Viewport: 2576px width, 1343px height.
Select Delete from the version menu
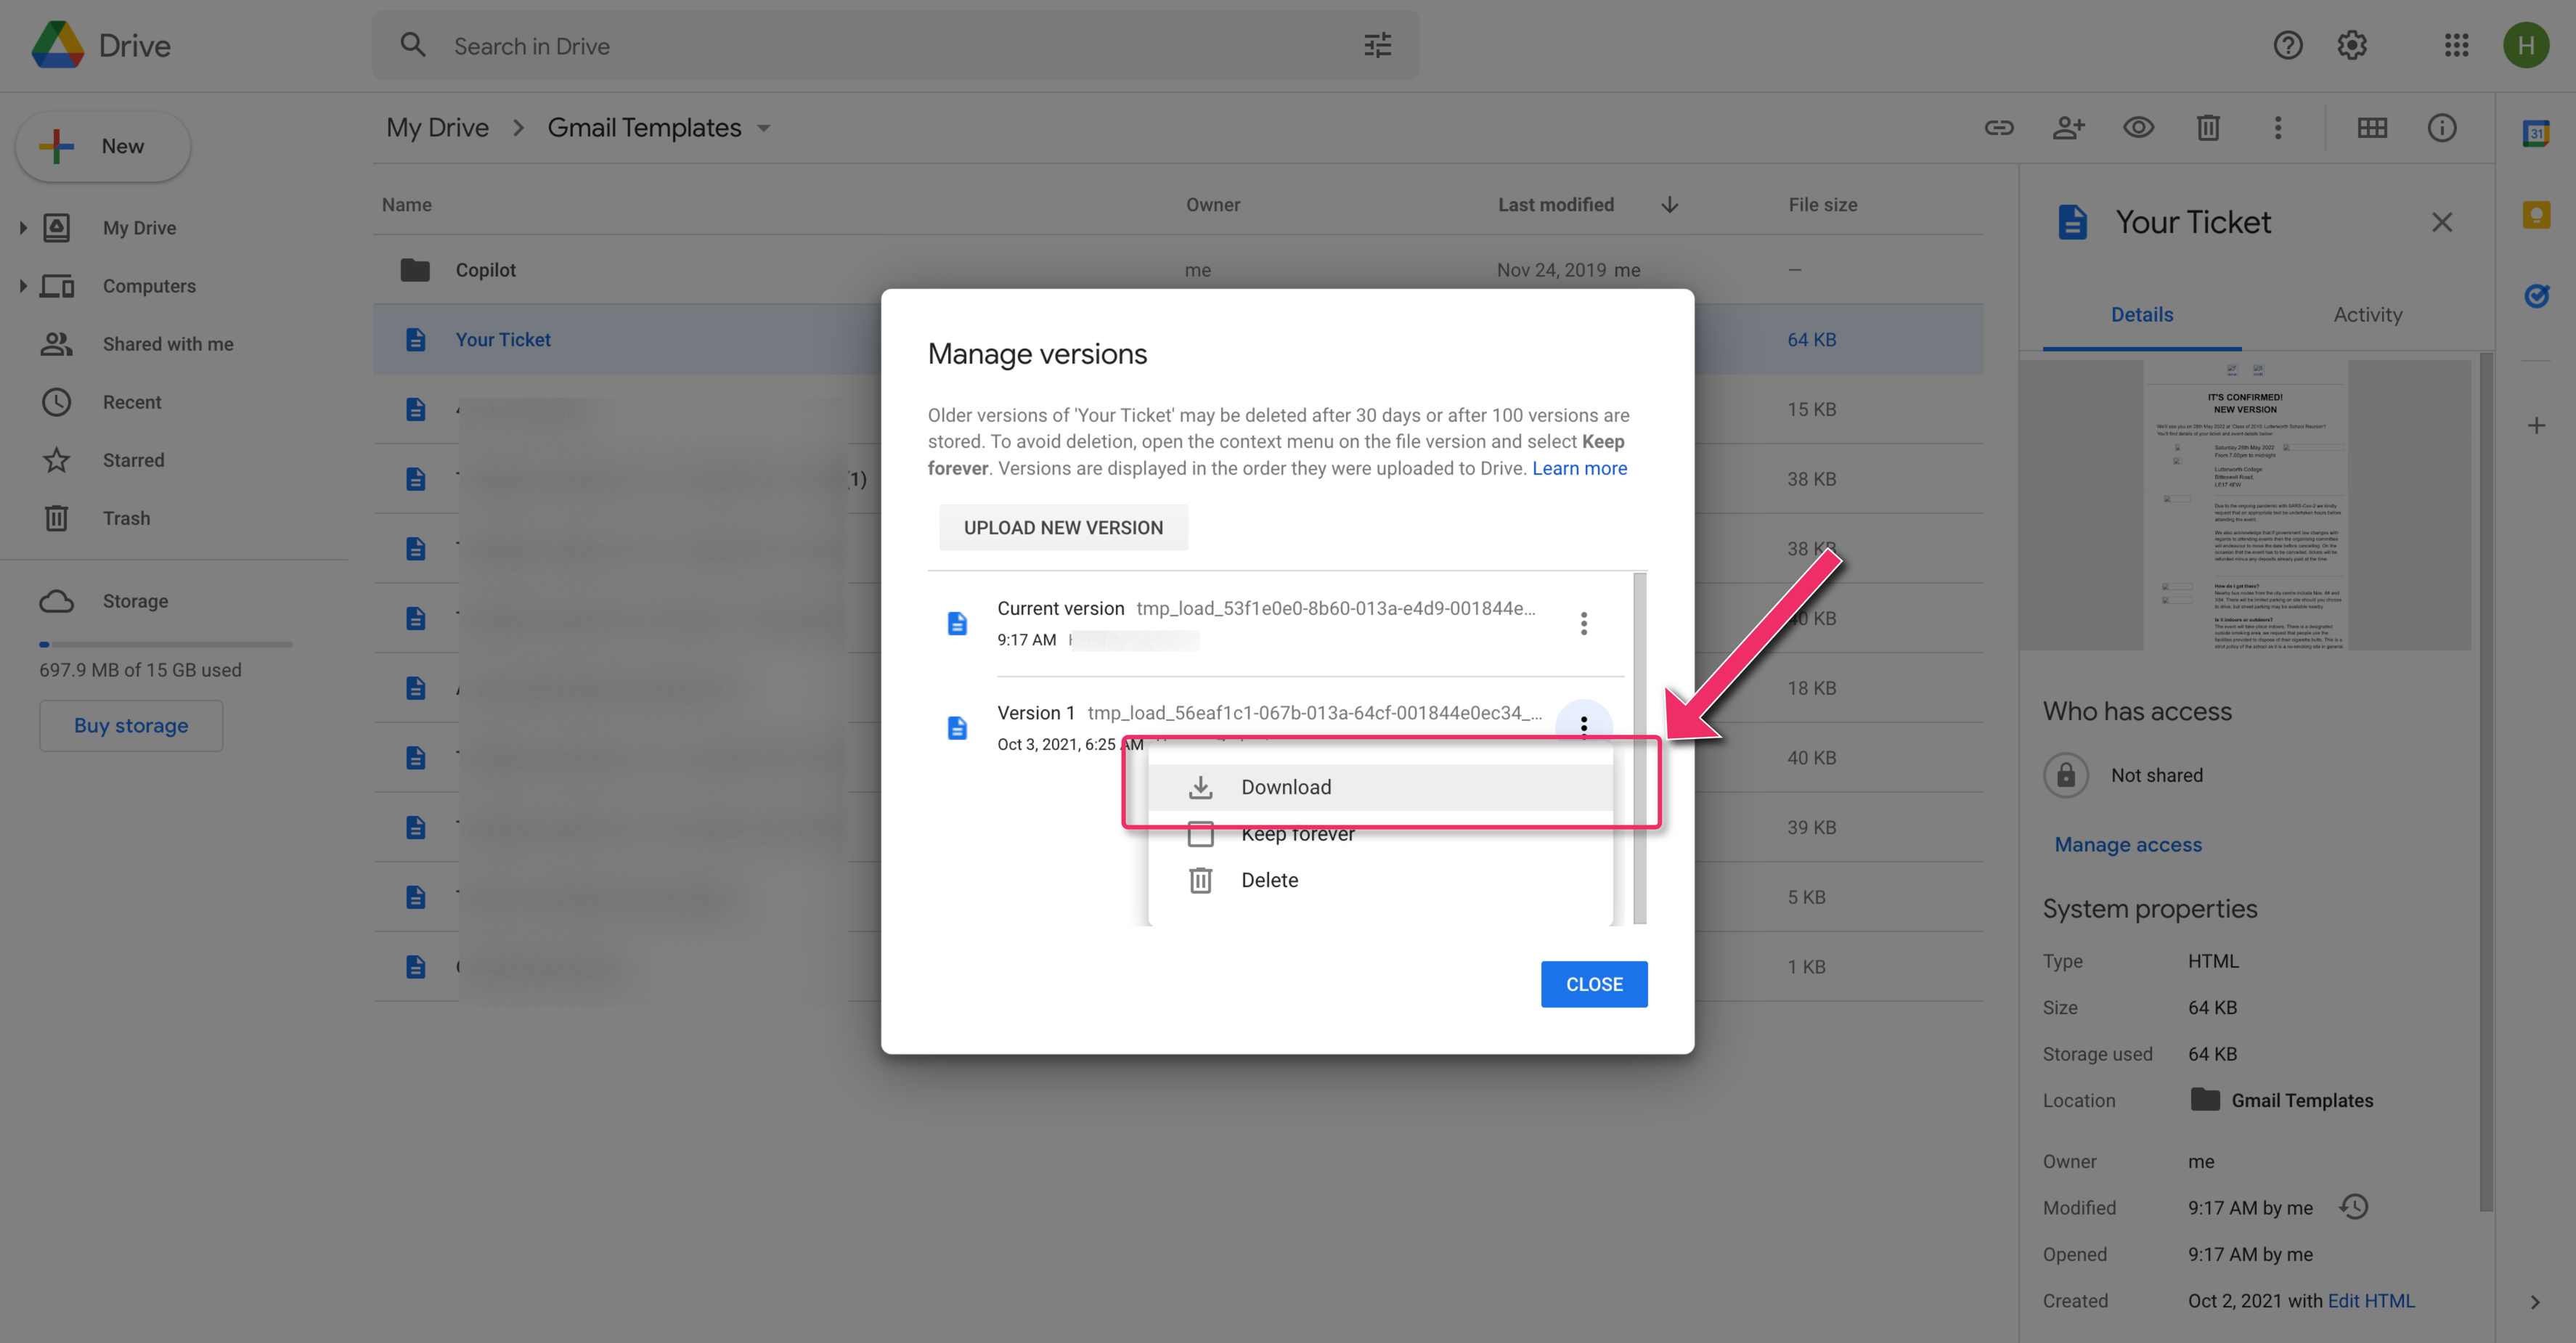1380,880
